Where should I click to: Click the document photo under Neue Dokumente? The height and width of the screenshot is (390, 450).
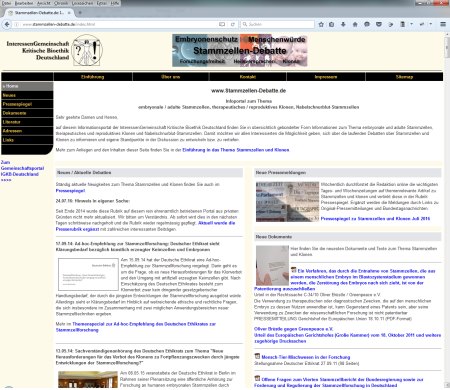(x=272, y=265)
